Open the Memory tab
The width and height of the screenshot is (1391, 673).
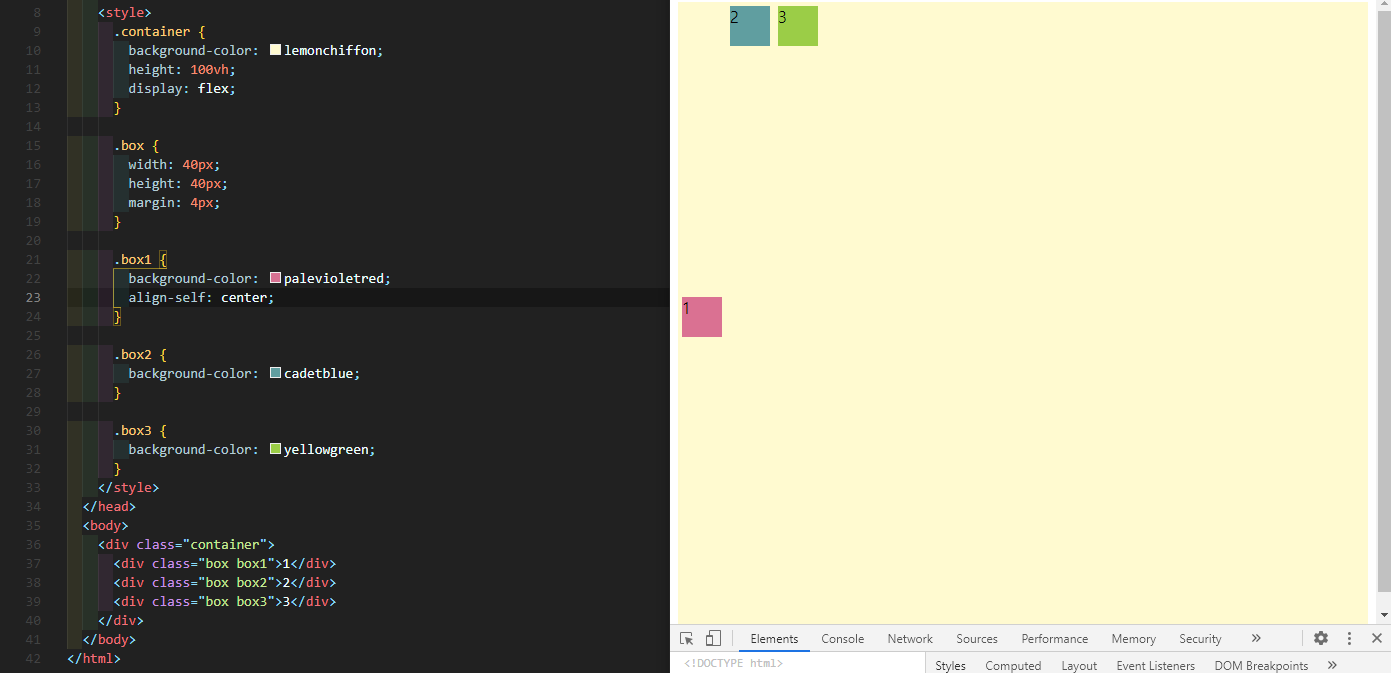pyautogui.click(x=1134, y=639)
